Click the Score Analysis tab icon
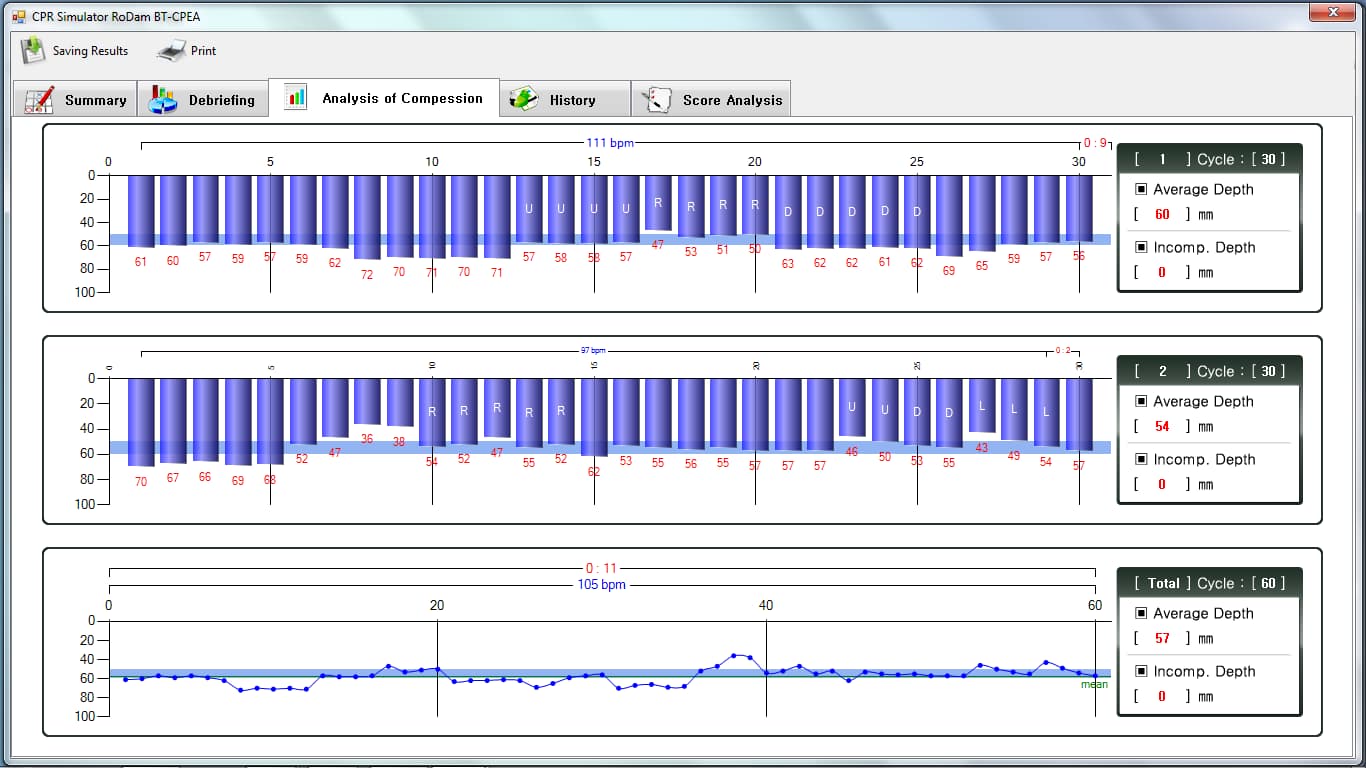Viewport: 1366px width, 768px height. 657,100
